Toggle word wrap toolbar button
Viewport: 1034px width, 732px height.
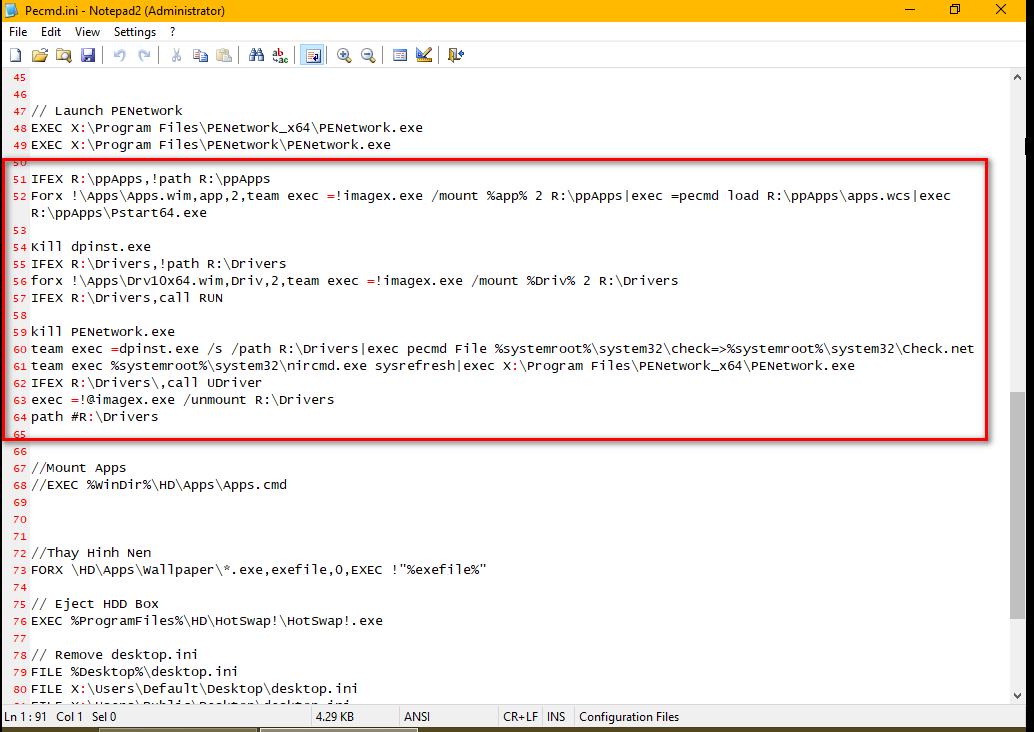[312, 55]
